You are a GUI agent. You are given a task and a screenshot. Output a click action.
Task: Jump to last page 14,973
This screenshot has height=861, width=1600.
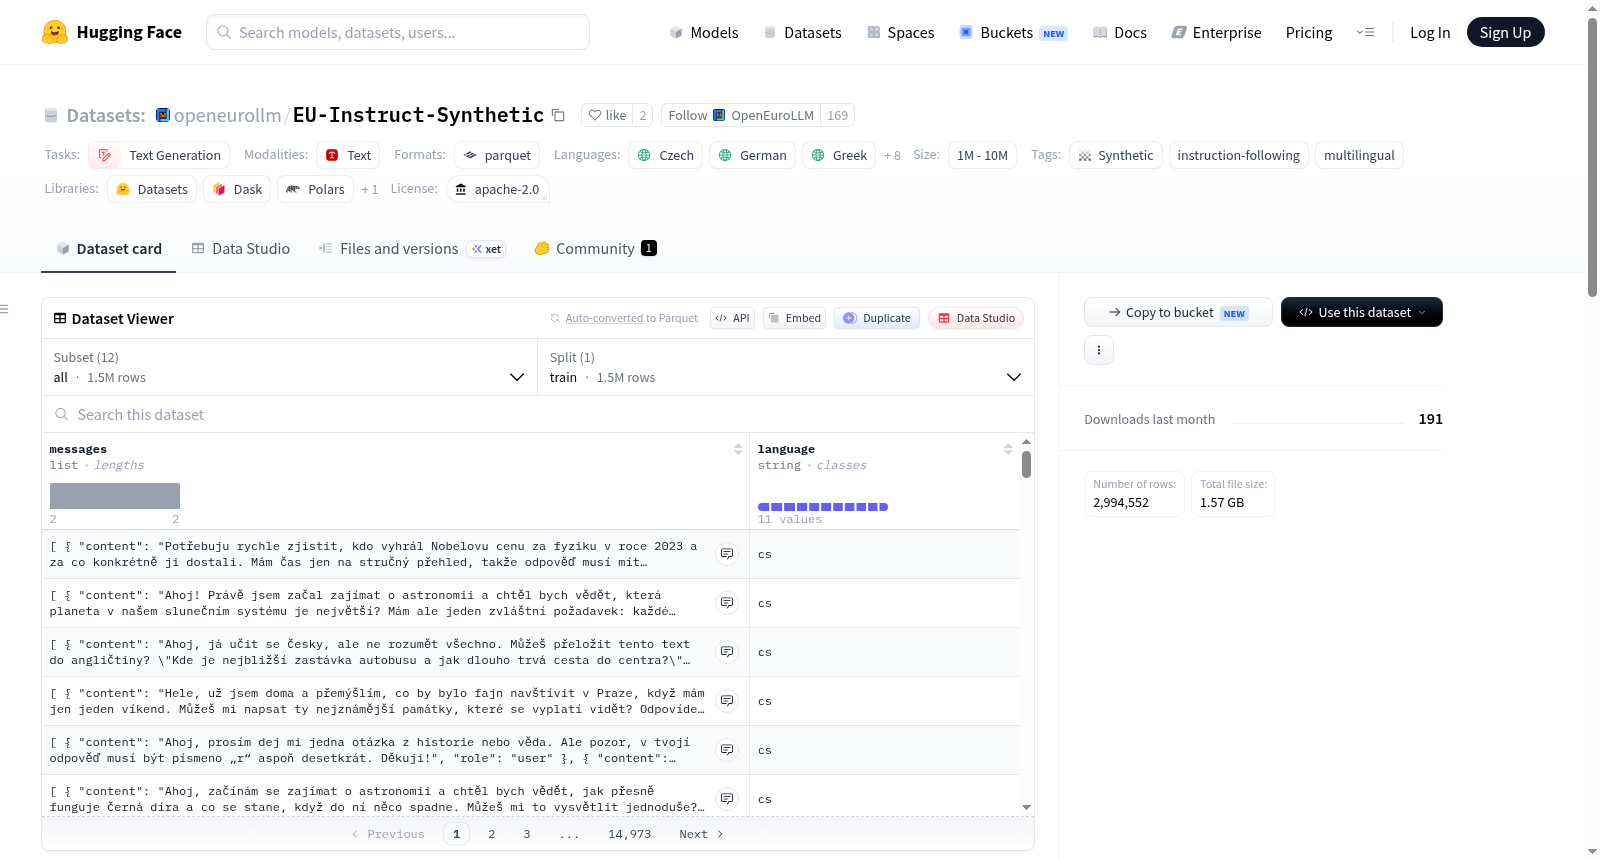click(629, 834)
